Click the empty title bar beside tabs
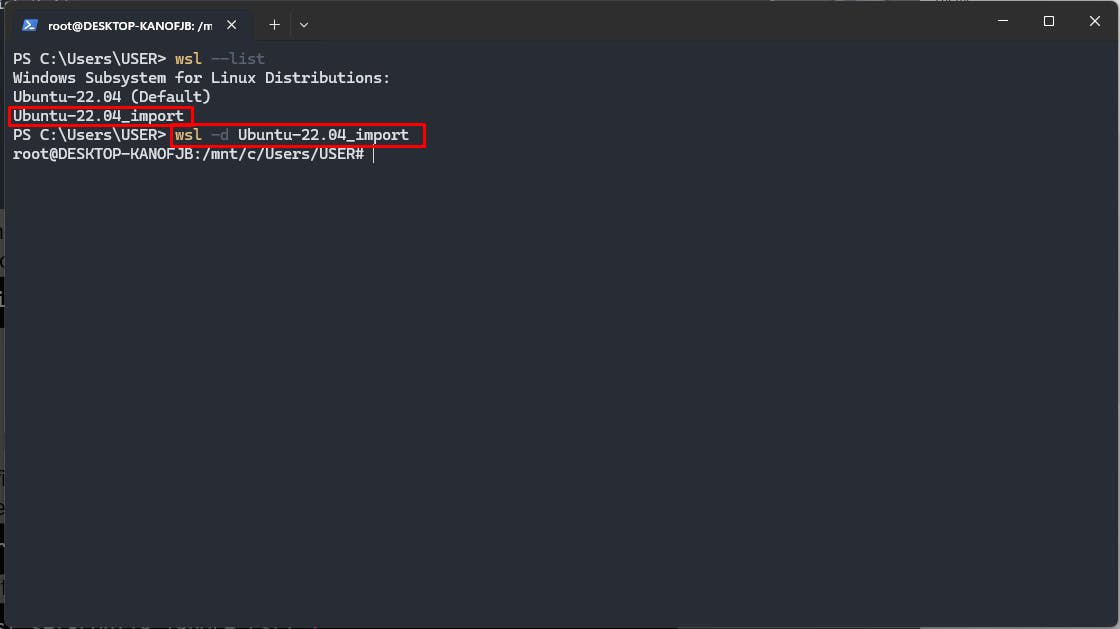Viewport: 1120px width, 629px height. (x=643, y=21)
